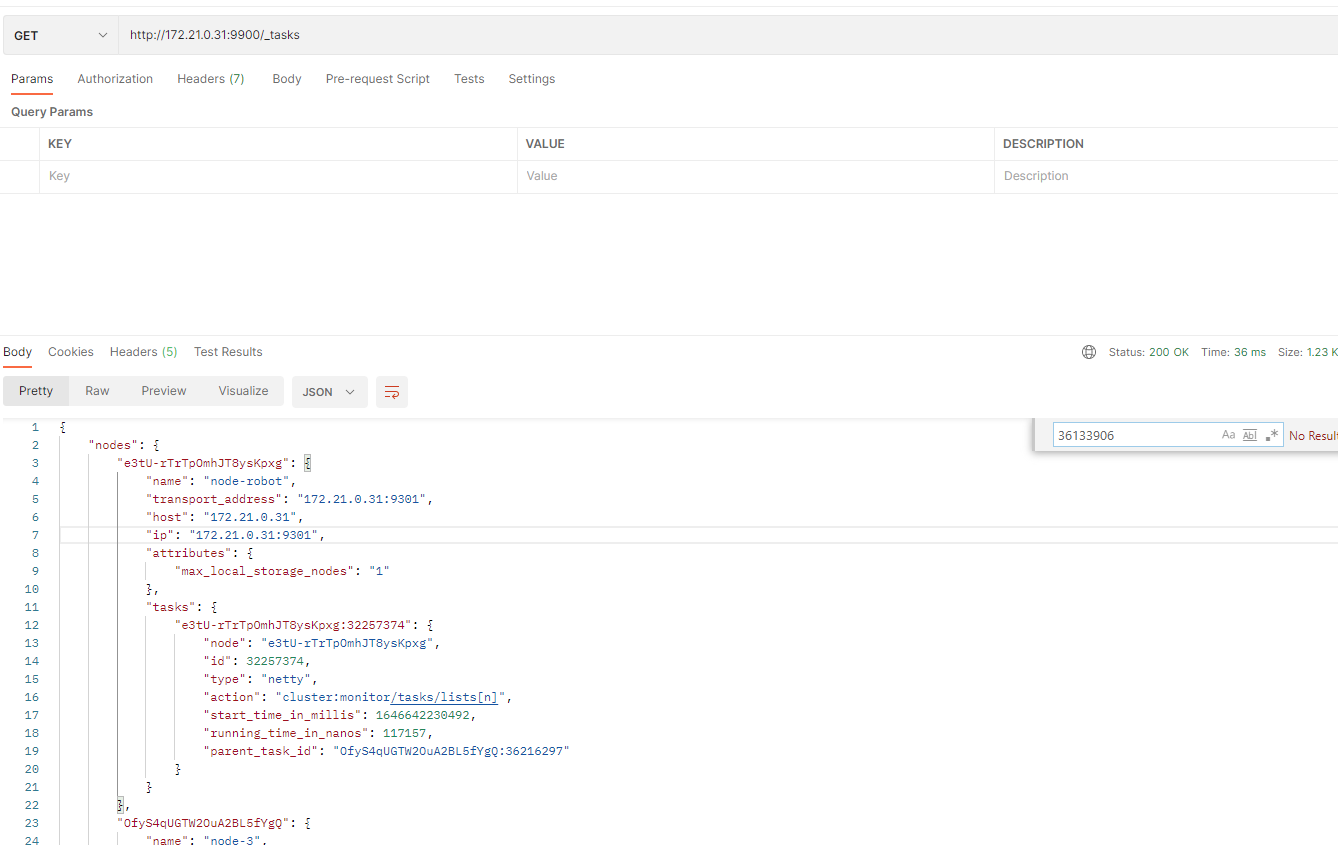This screenshot has height=849, width=1338.
Task: Click the query param Value field
Action: 755,176
